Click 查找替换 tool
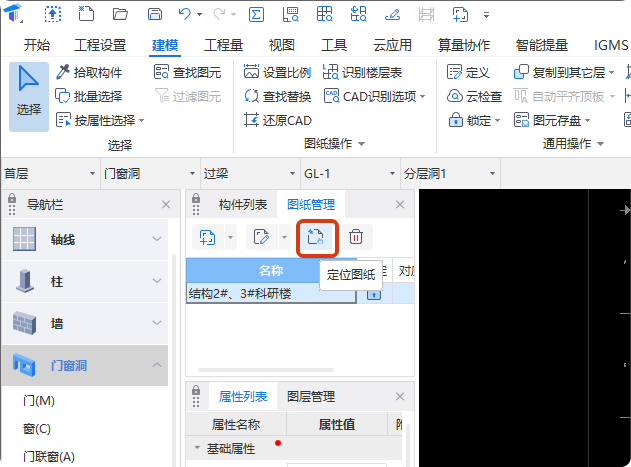The width and height of the screenshot is (631, 467). coord(277,97)
